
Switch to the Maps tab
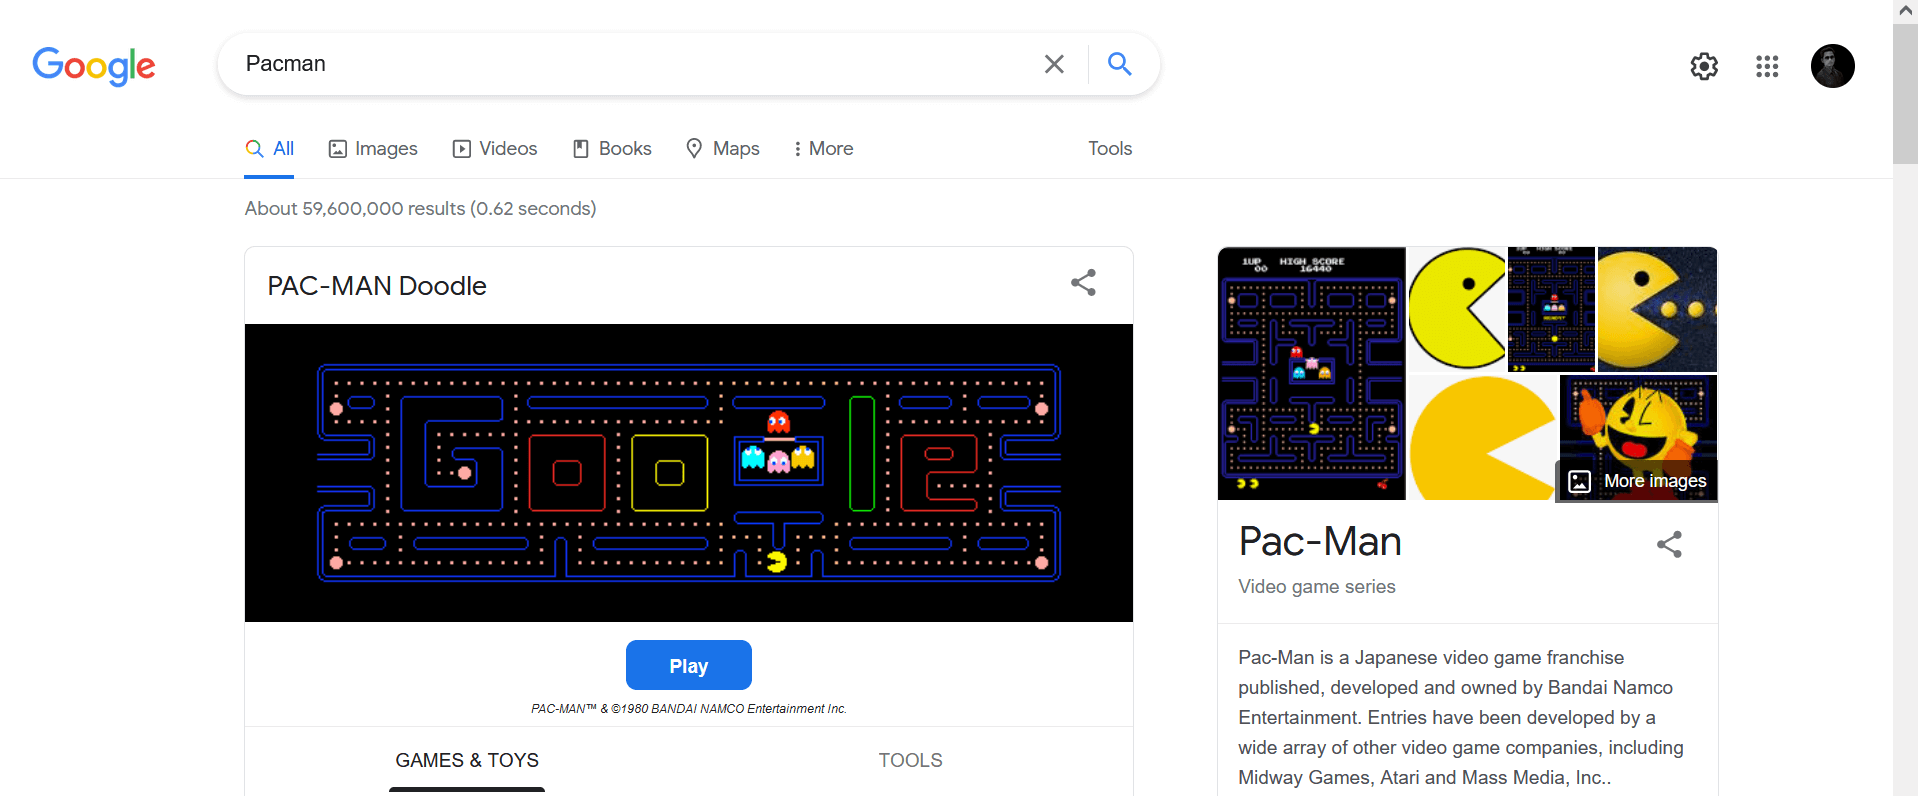[723, 149]
